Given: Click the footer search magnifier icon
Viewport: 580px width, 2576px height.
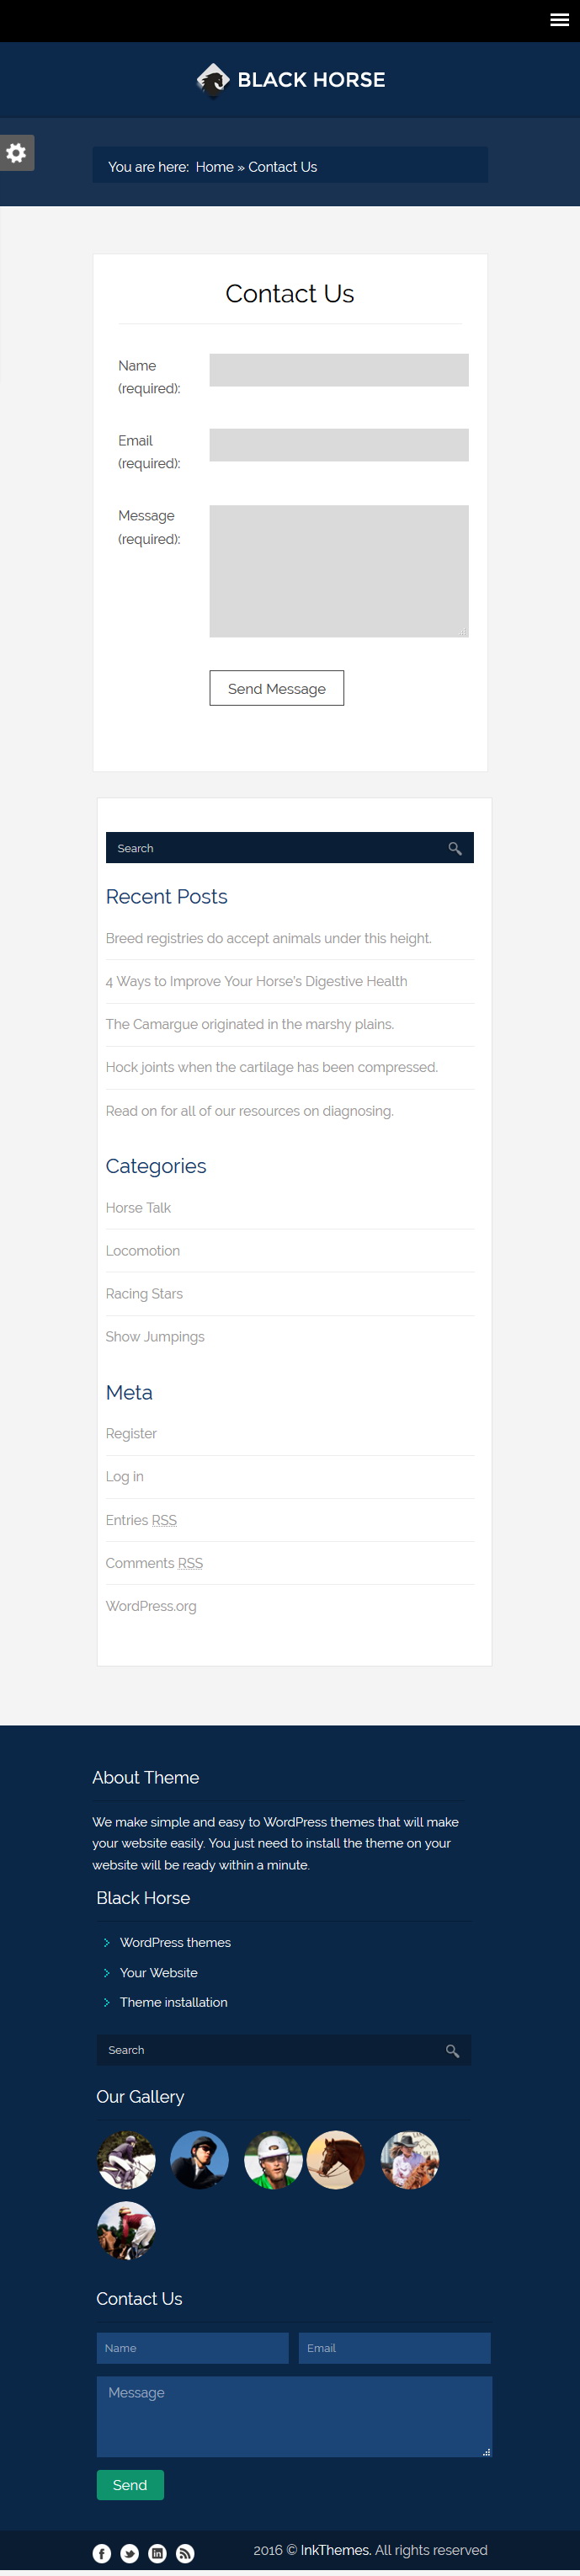Looking at the screenshot, I should (452, 2050).
